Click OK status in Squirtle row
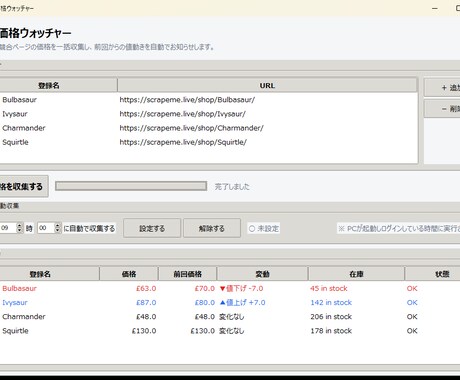Image resolution: width=460 pixels, height=380 pixels. pos(412,331)
